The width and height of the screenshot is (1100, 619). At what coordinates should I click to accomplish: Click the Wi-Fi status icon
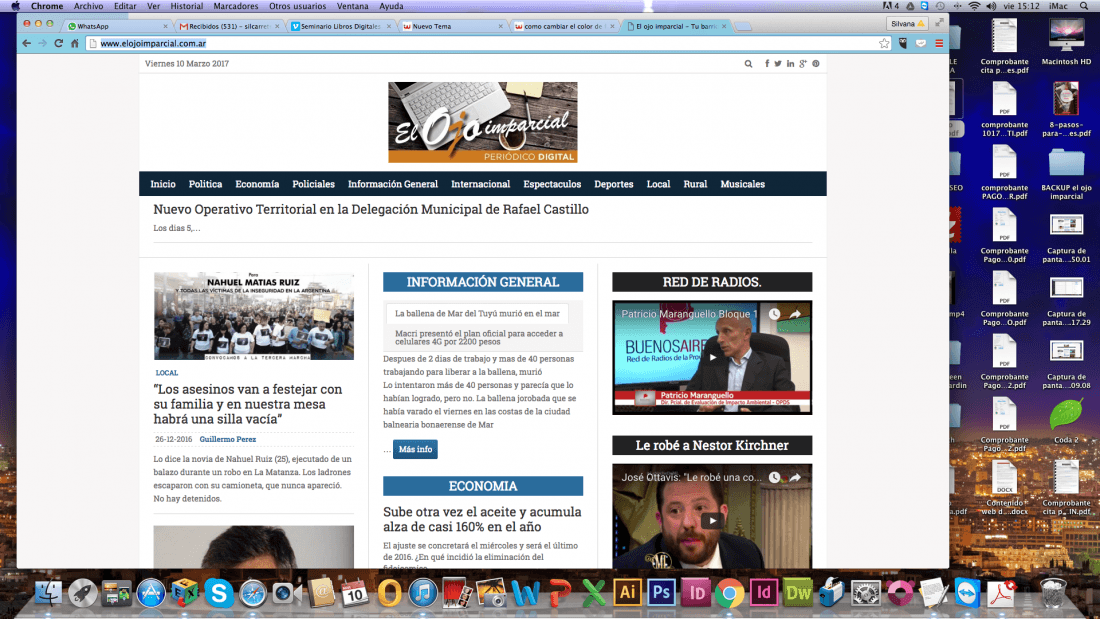click(974, 6)
